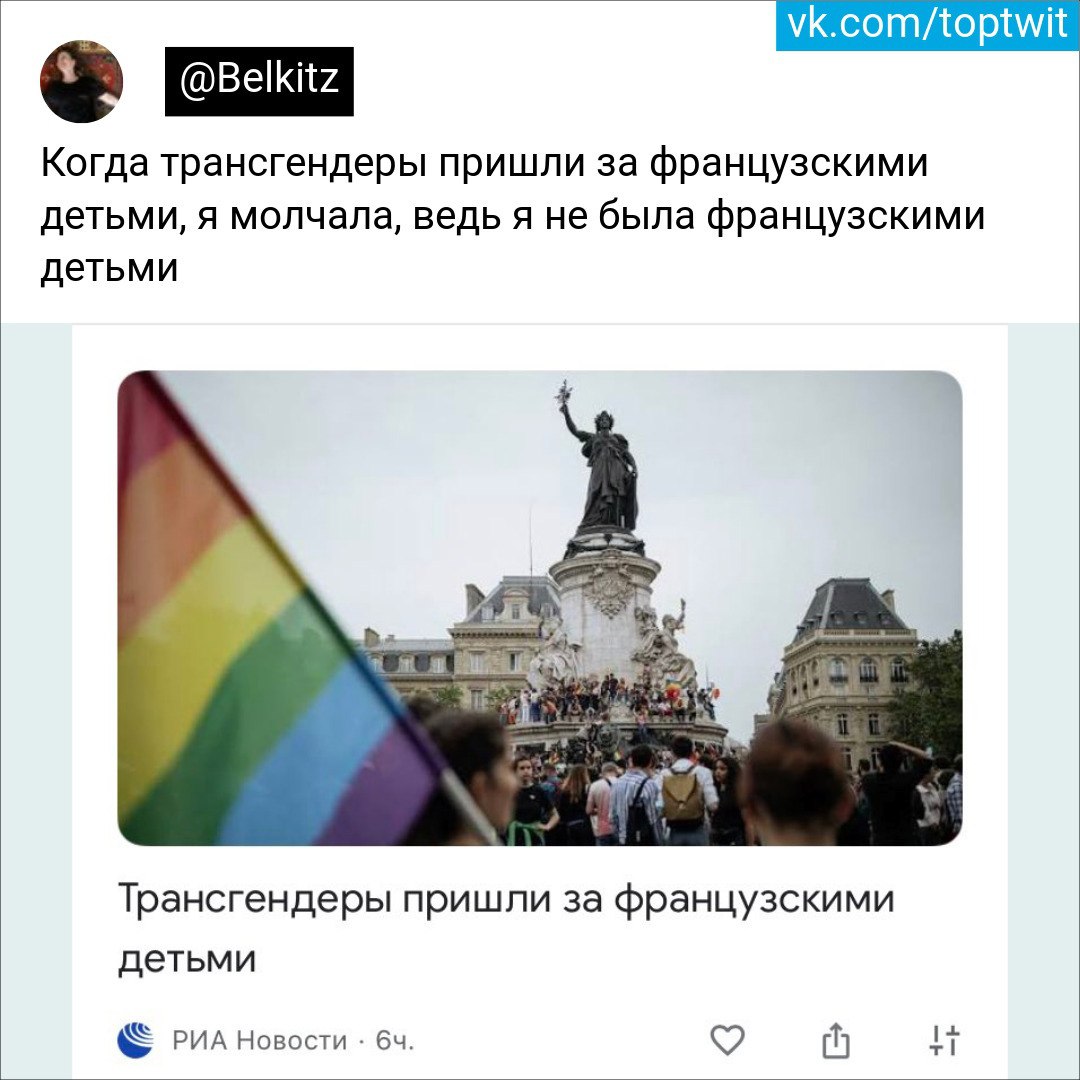1080x1080 pixels.
Task: Select the tweet text starting with 'Когда трансгендеры'
Action: [x=513, y=215]
